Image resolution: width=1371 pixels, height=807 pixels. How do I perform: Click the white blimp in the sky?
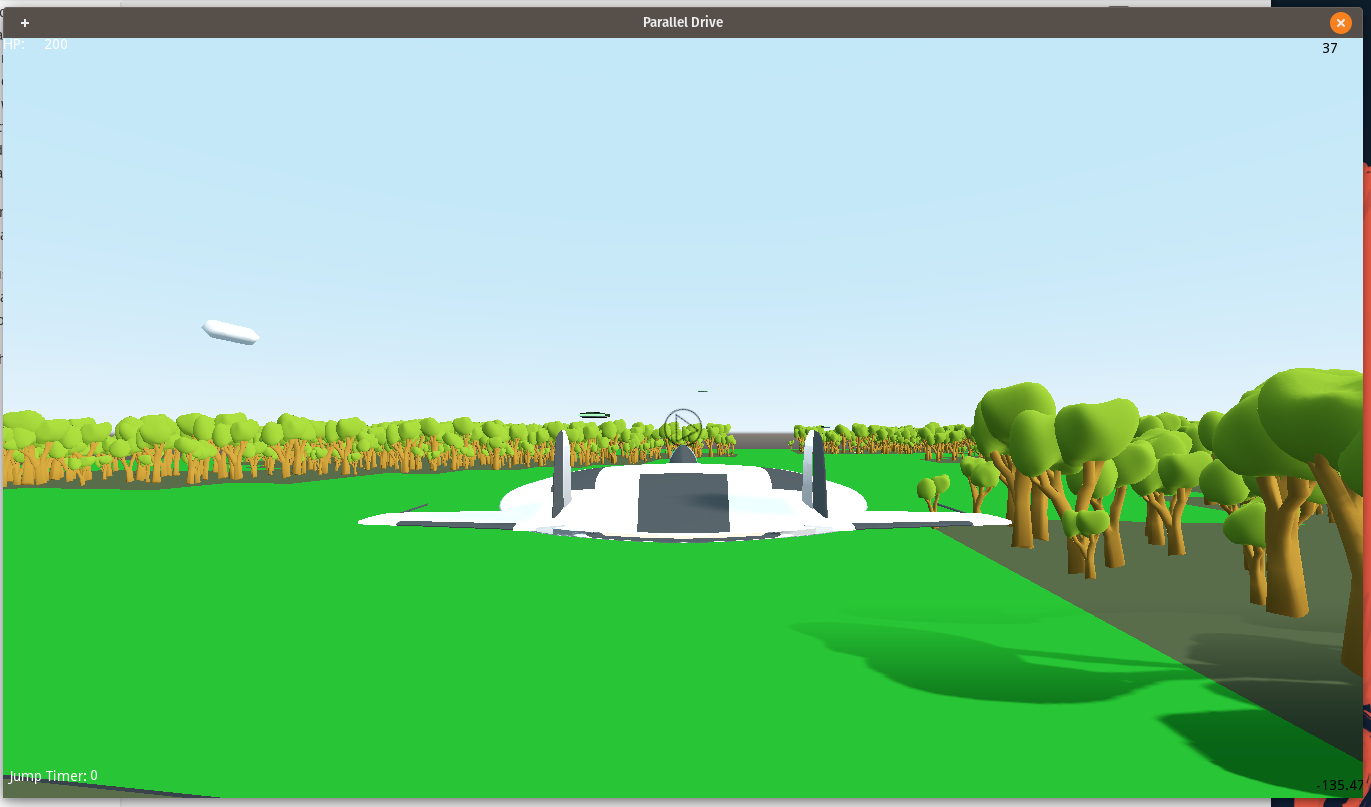click(x=230, y=332)
